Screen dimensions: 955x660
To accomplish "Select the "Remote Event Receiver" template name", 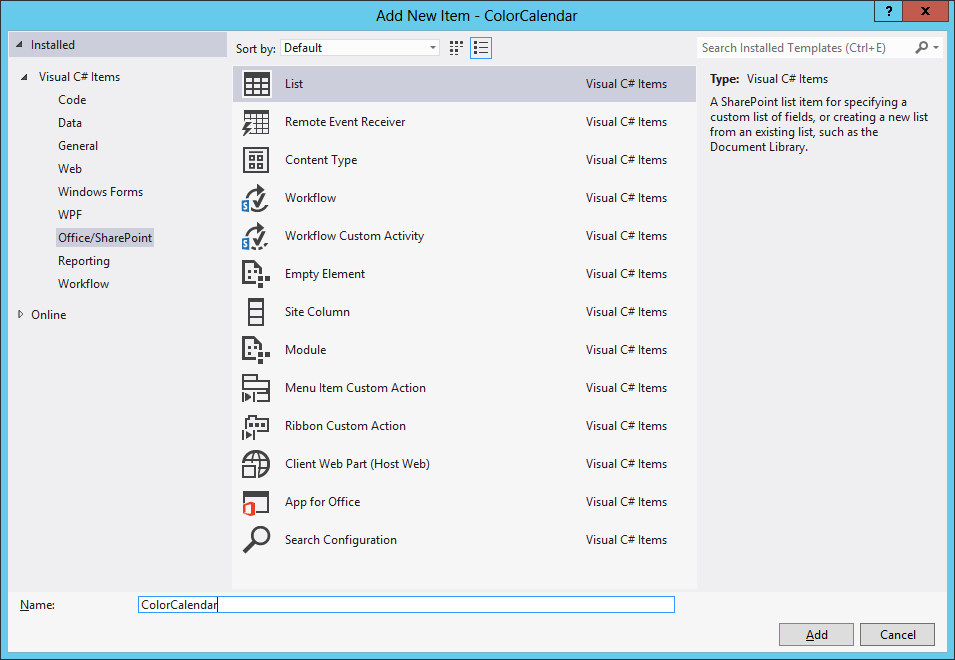I will pyautogui.click(x=345, y=122).
